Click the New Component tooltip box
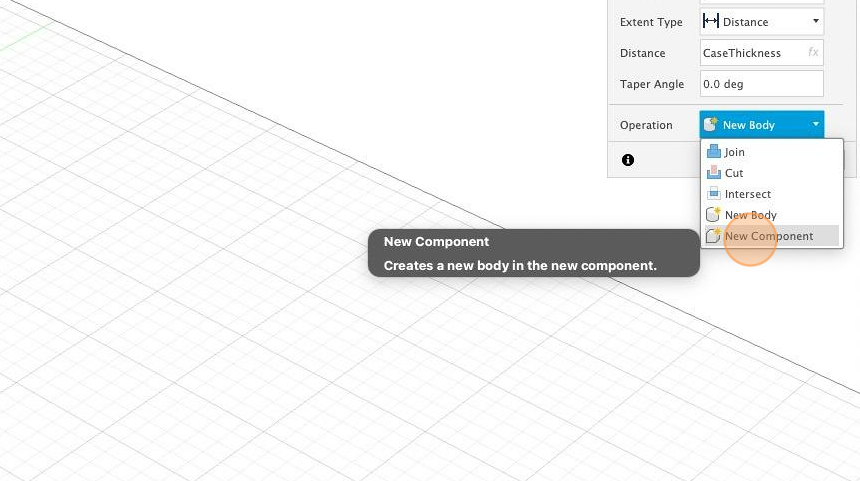This screenshot has height=481, width=860. pyautogui.click(x=534, y=253)
